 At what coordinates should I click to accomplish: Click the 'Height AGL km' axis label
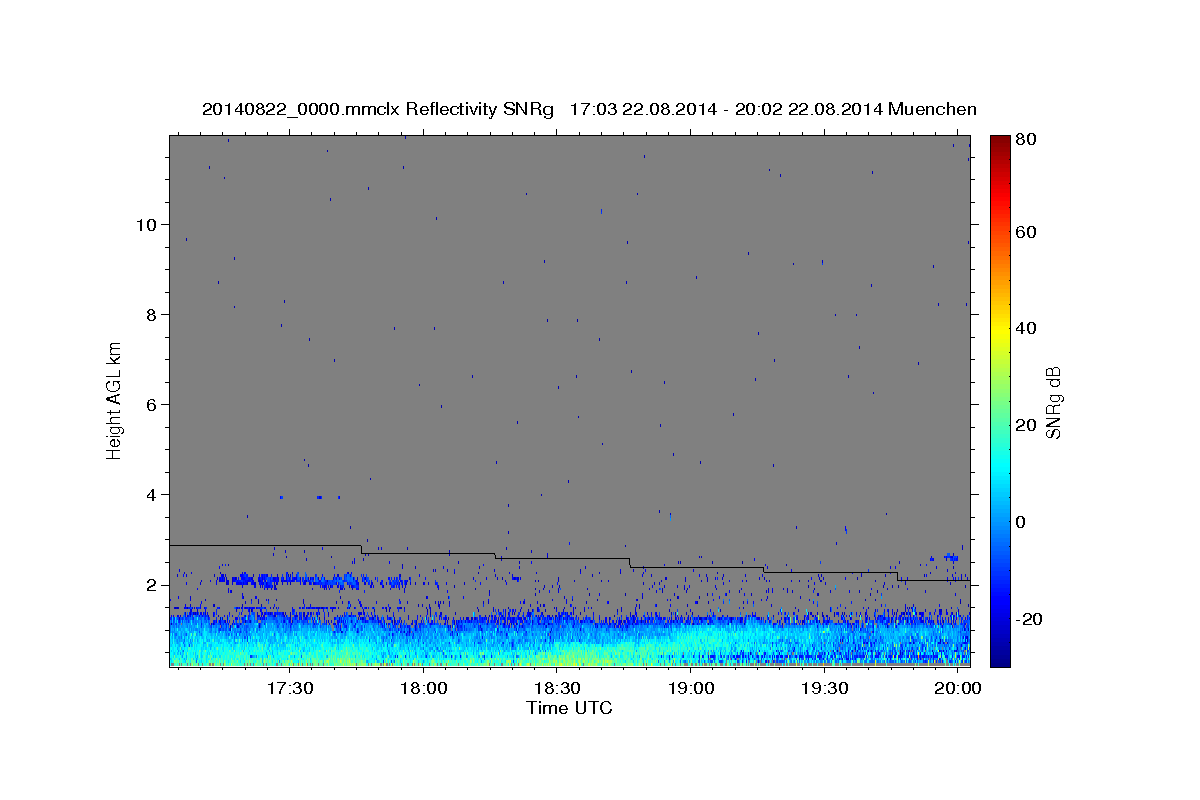(x=115, y=401)
